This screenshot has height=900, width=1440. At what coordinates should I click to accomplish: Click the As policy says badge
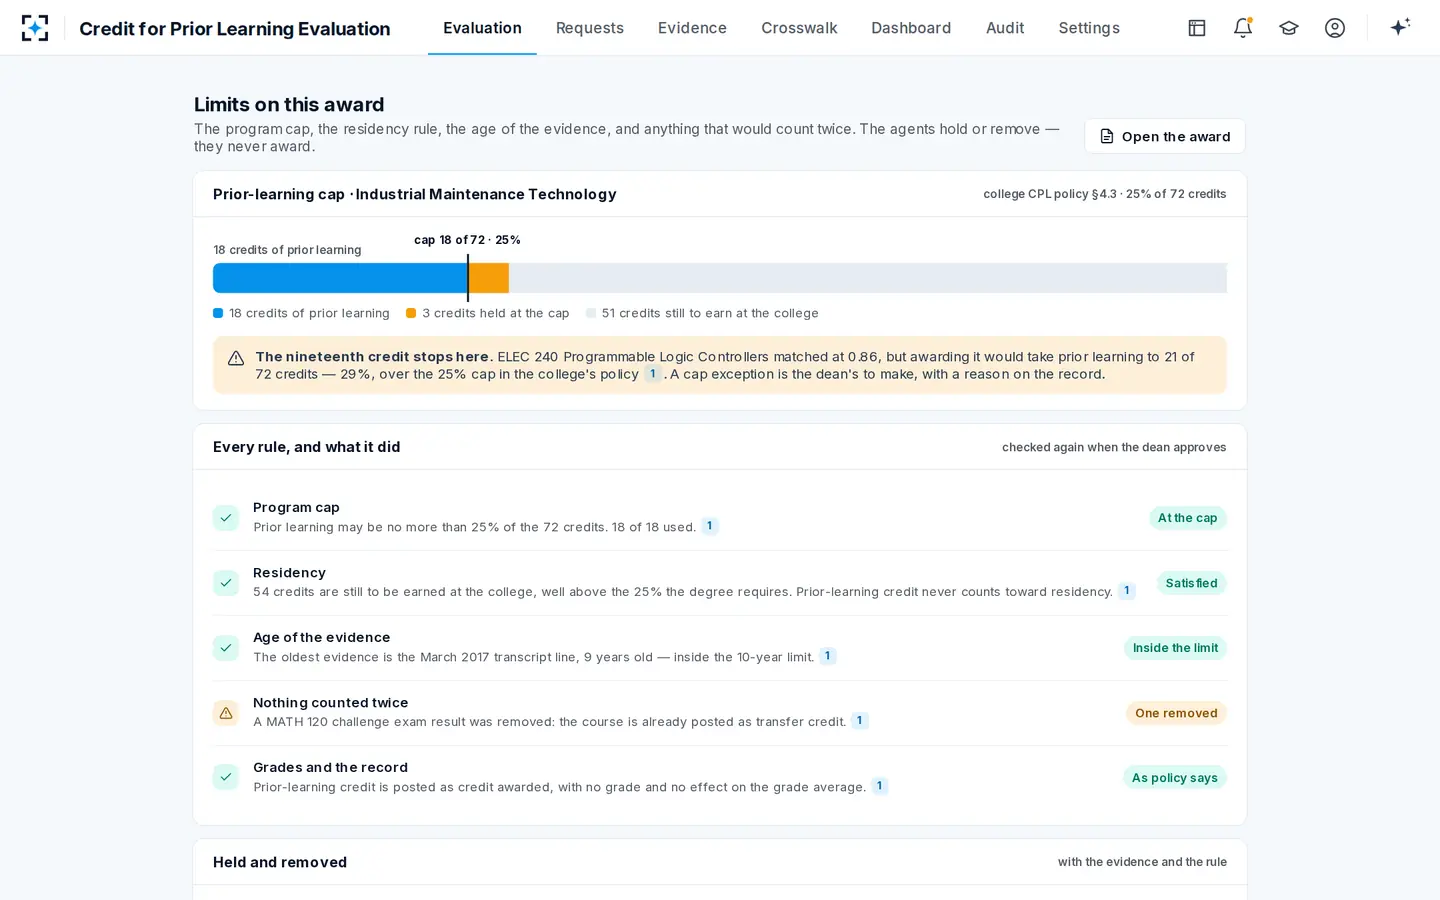coord(1174,778)
